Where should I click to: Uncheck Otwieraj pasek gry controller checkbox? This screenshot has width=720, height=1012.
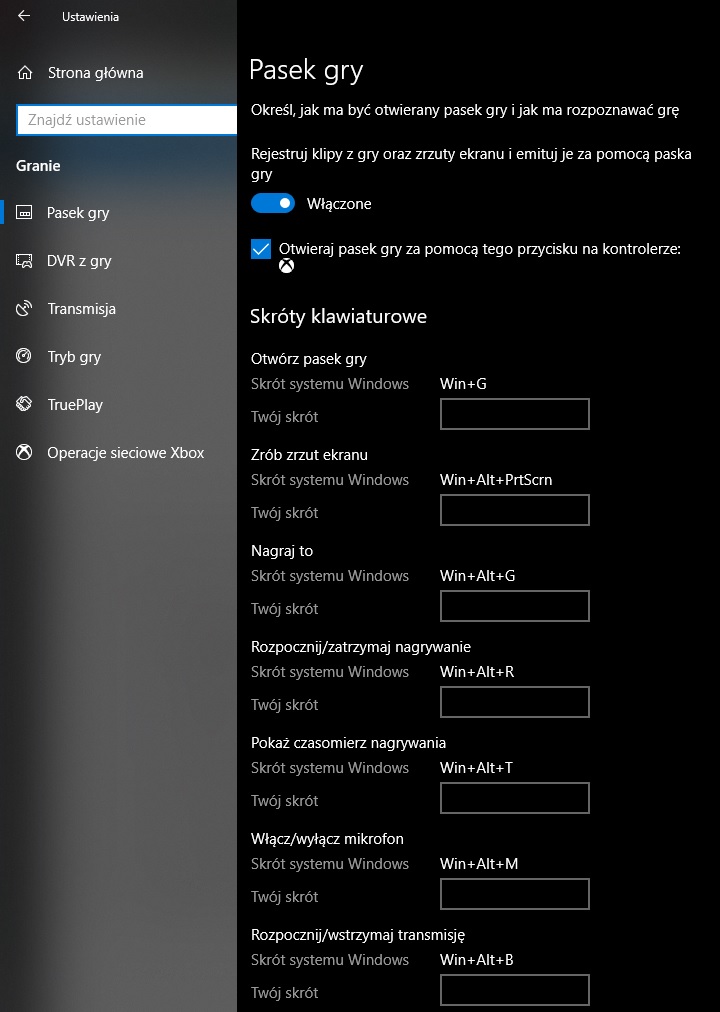pyautogui.click(x=261, y=249)
